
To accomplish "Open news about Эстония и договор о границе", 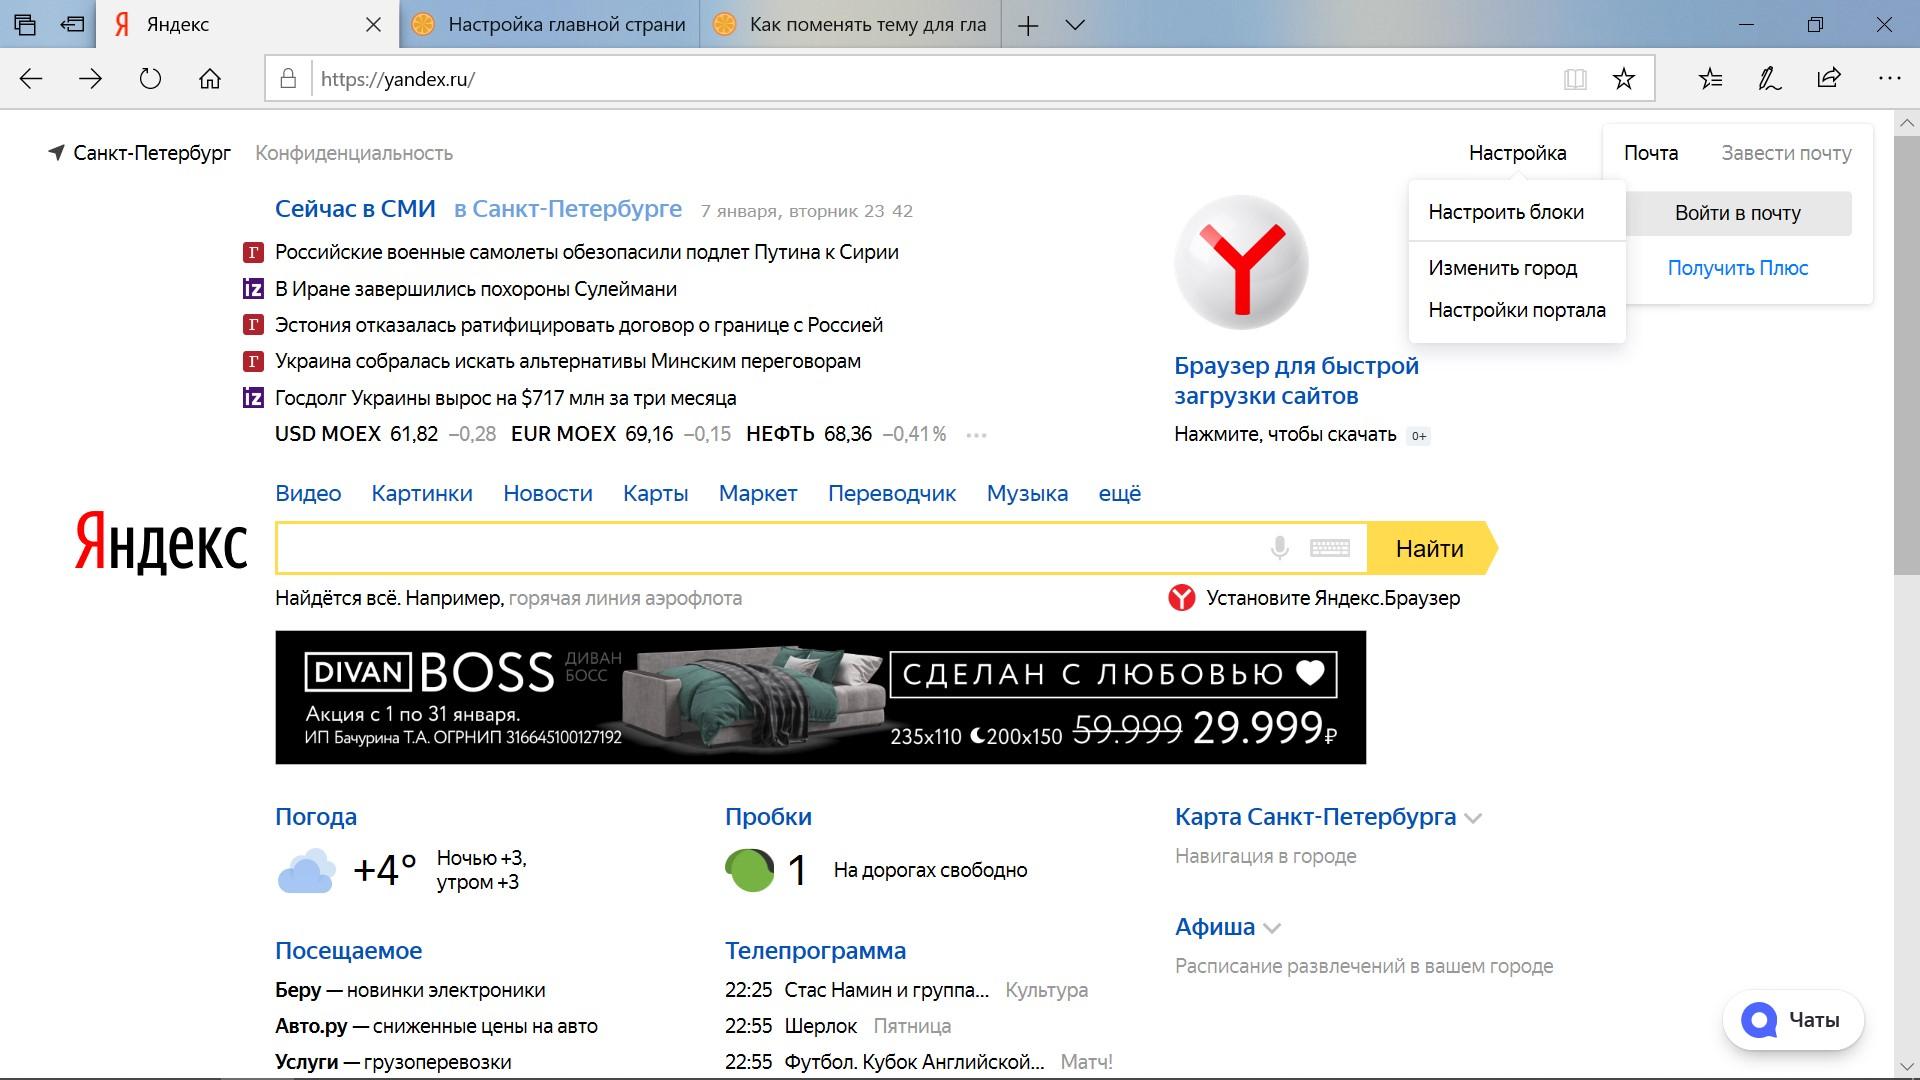I will [x=579, y=325].
